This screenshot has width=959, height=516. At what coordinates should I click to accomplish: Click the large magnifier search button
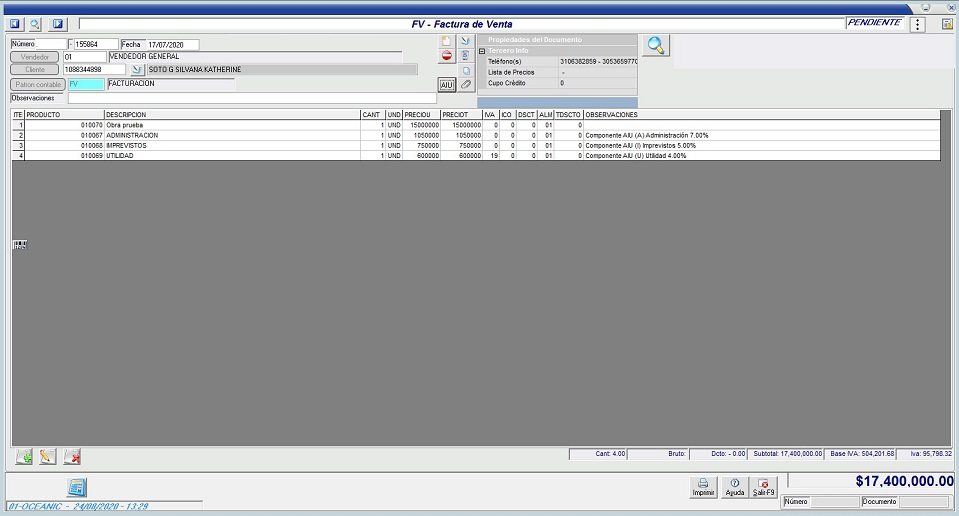click(x=656, y=45)
